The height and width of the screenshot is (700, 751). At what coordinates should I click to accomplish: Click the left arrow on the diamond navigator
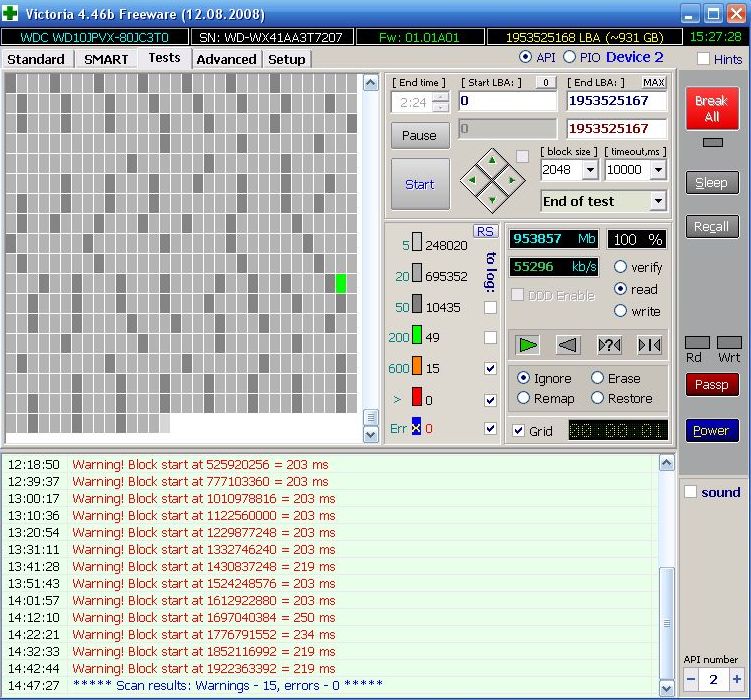point(472,180)
